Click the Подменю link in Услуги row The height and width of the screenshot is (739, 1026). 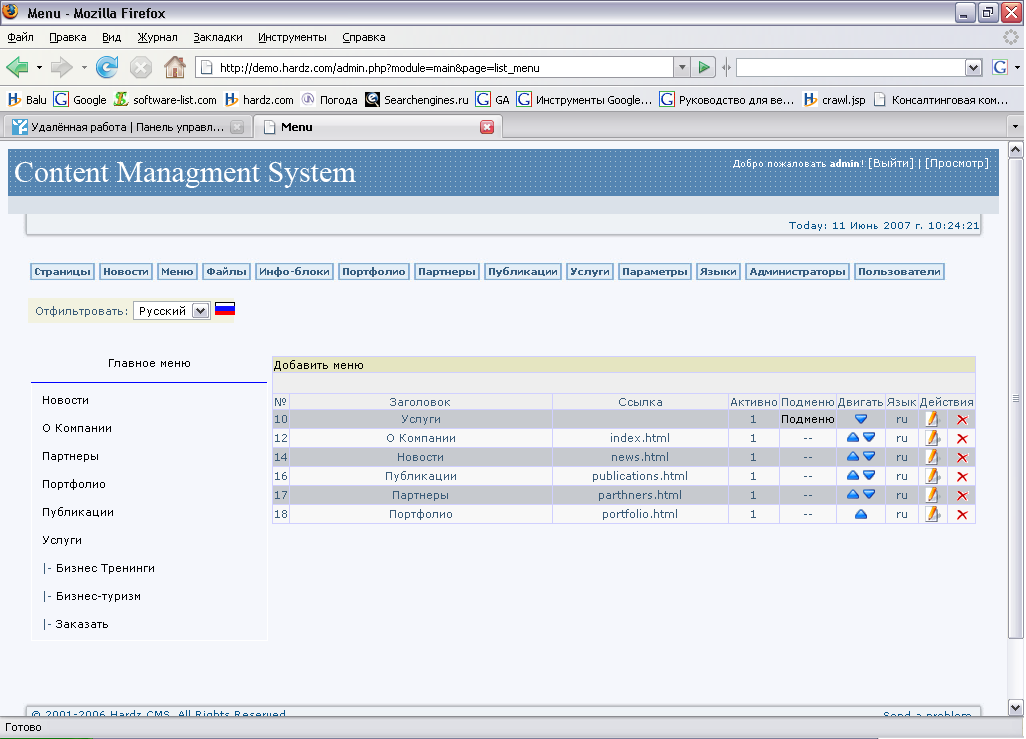pyautogui.click(x=807, y=419)
